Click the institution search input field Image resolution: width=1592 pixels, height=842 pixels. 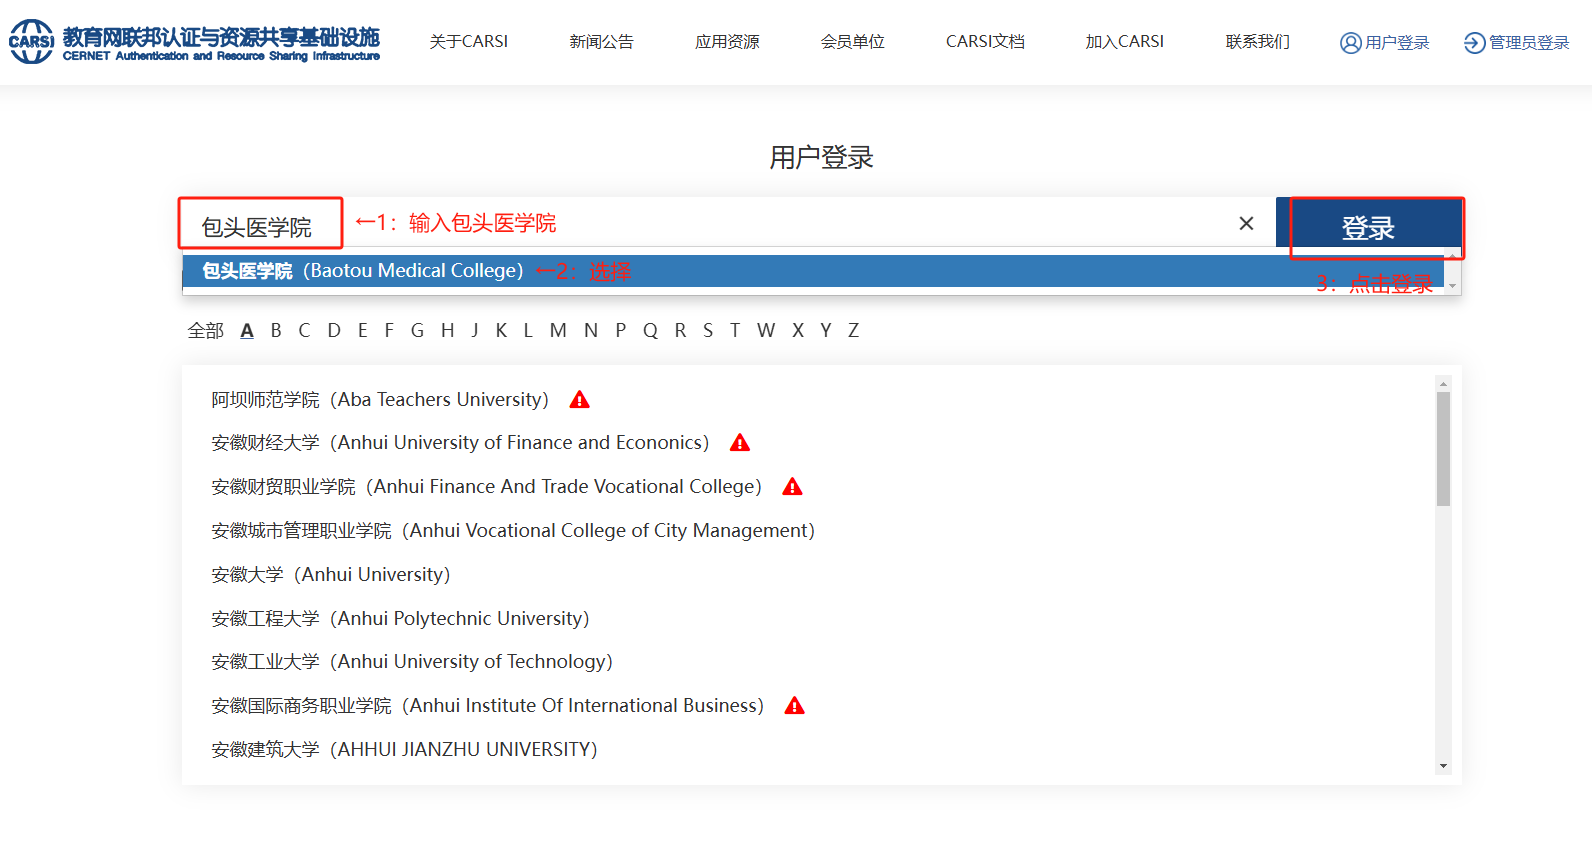[729, 223]
